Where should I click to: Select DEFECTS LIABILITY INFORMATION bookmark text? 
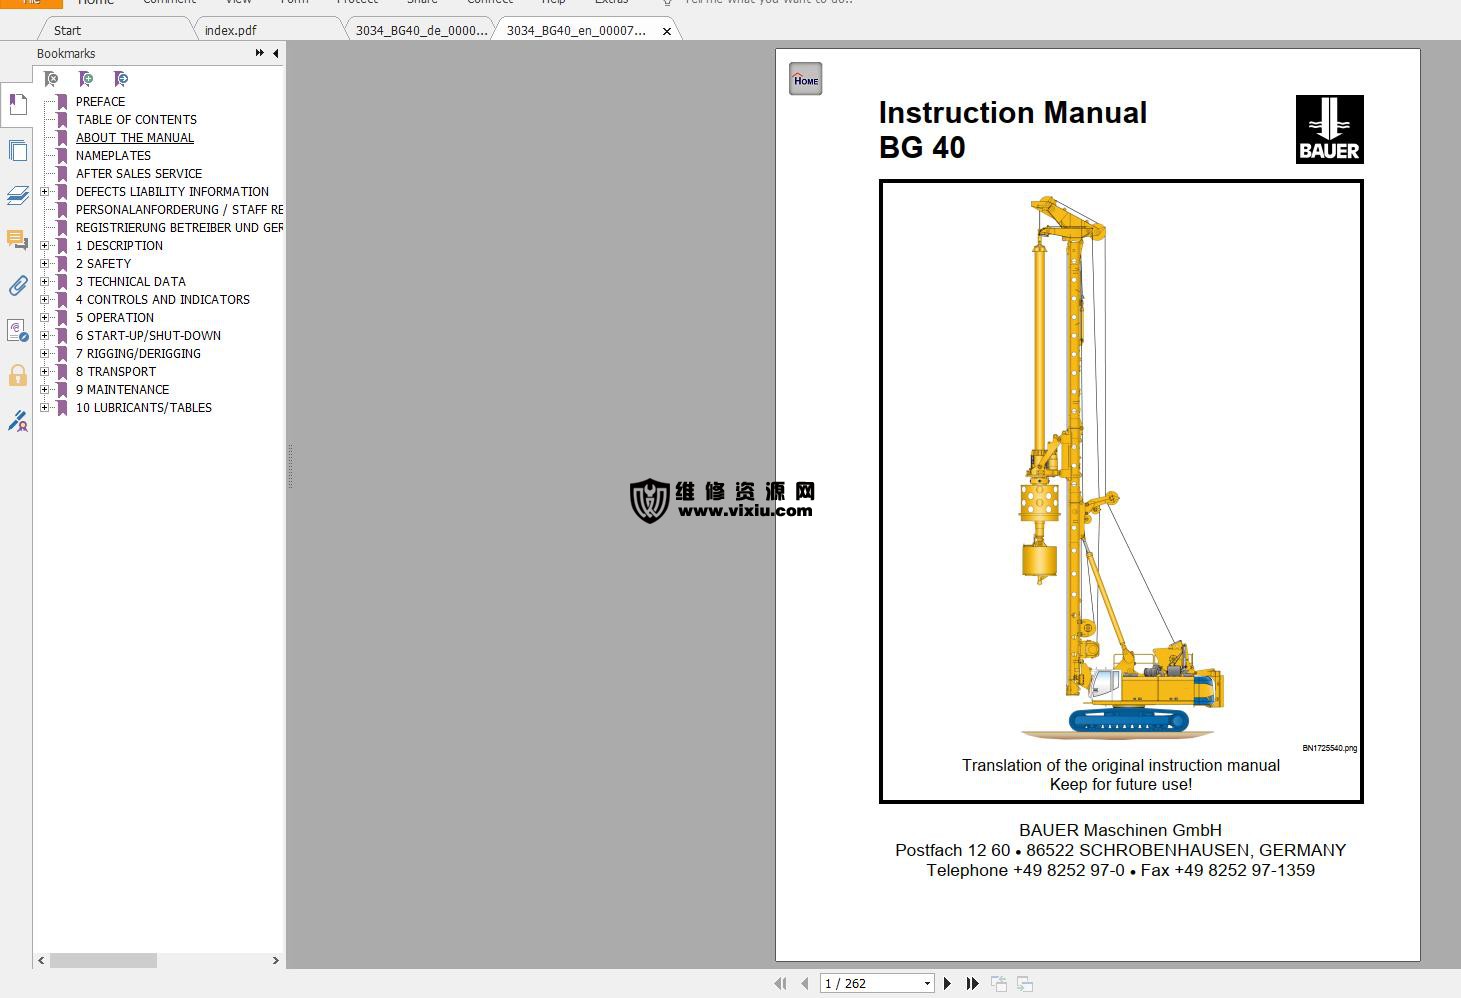point(172,191)
